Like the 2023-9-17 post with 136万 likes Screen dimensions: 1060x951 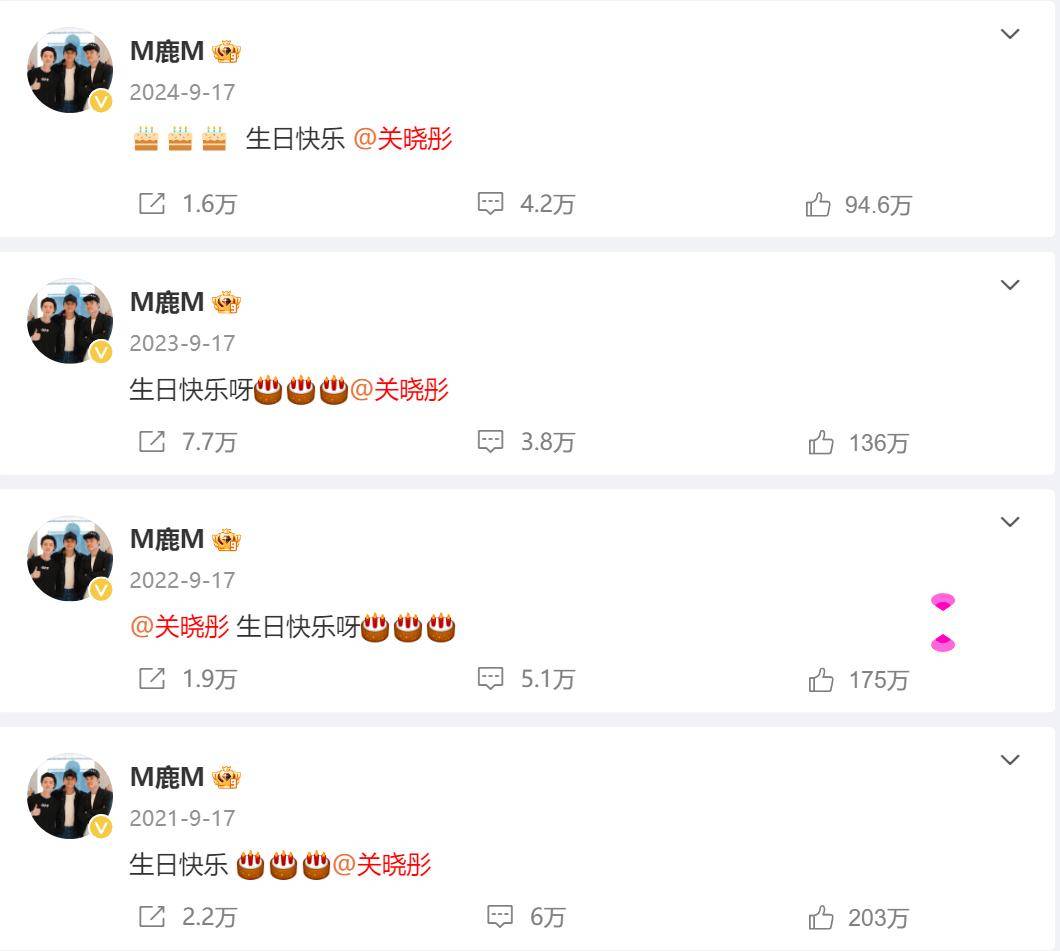coord(821,443)
